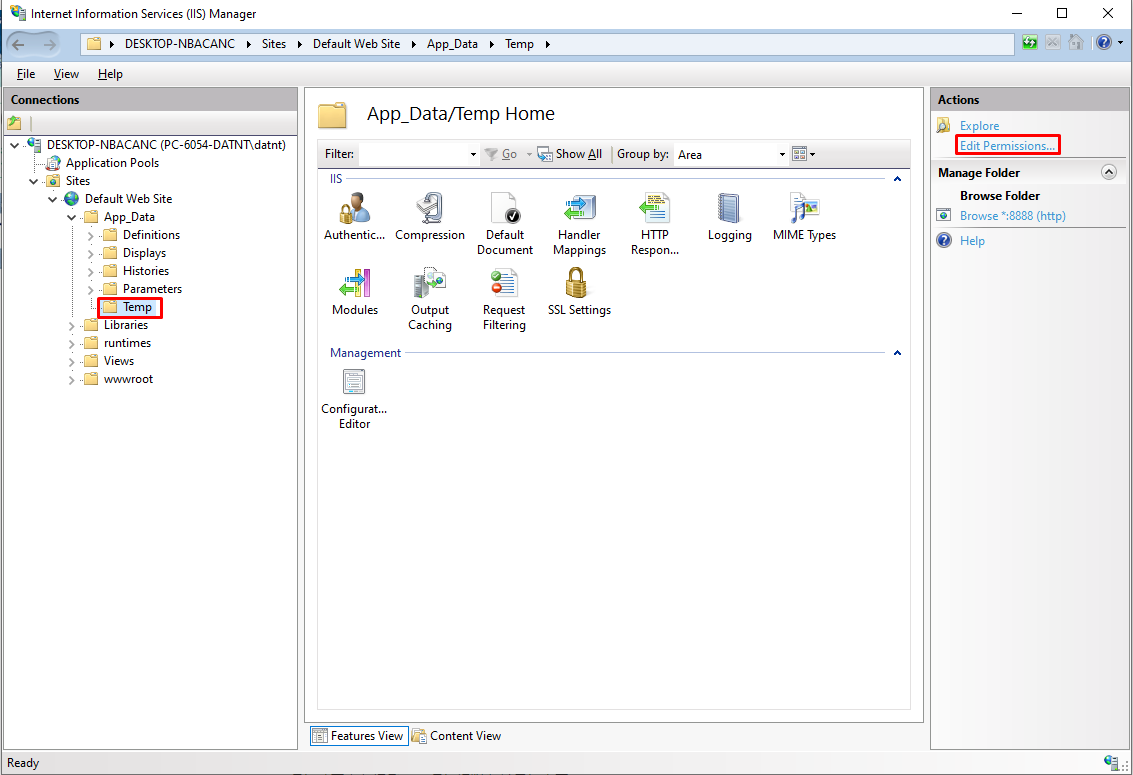Click the stop icon in address bar
The height and width of the screenshot is (775, 1133).
pyautogui.click(x=1053, y=43)
